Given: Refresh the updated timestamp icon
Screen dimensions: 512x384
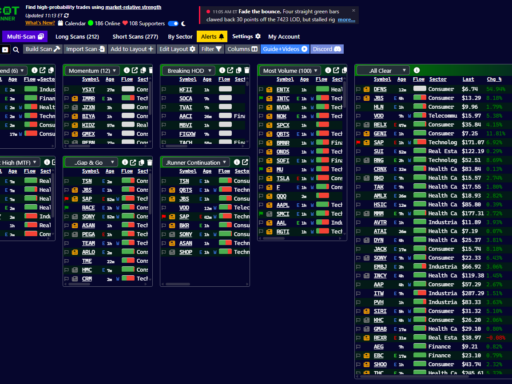Looking at the screenshot, I should click(66, 16).
